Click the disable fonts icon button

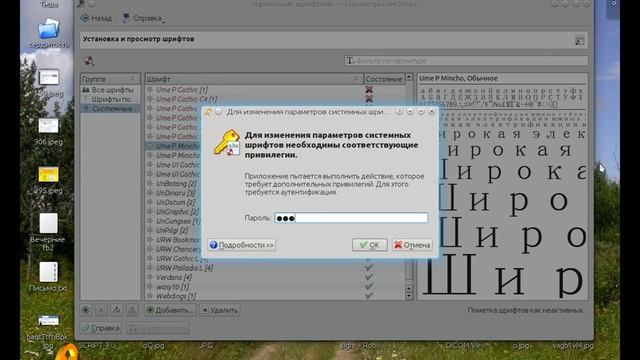tap(132, 310)
